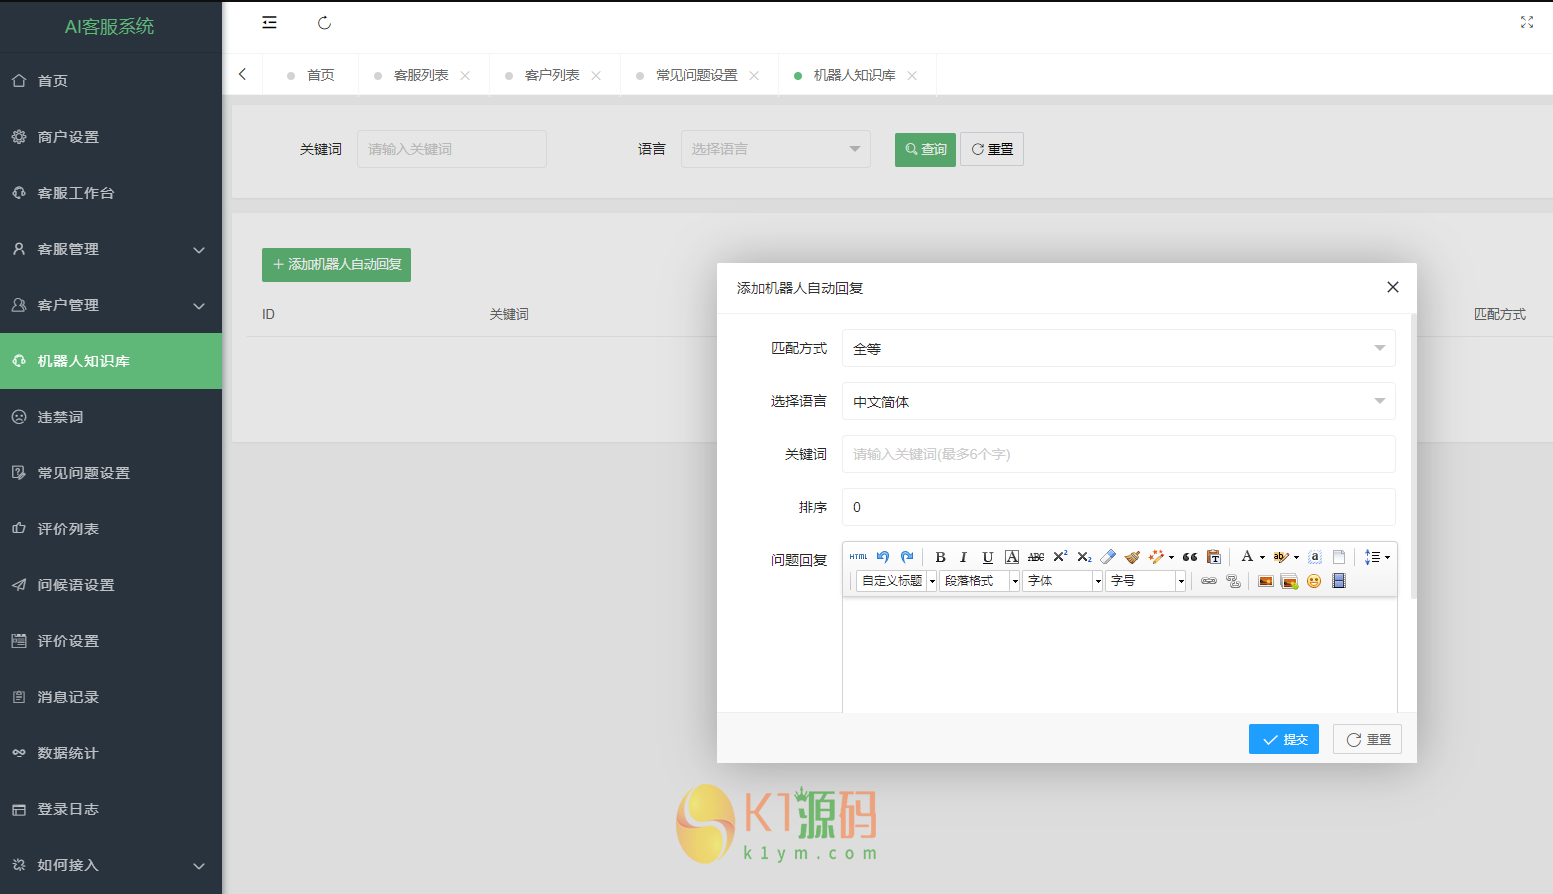Screen dimensions: 1553x894
Task: Click the insert hyperlink icon
Action: [x=1209, y=581]
